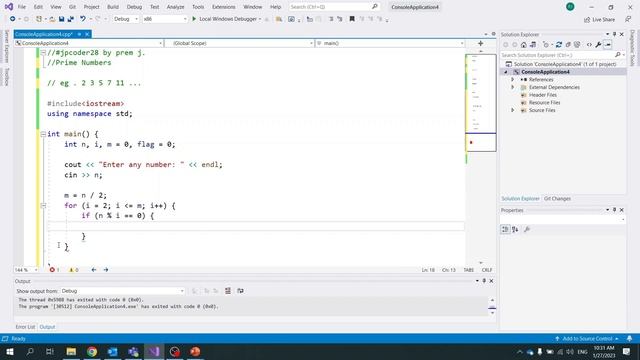
Task: Open the Show output from dropdown
Action: click(122, 291)
